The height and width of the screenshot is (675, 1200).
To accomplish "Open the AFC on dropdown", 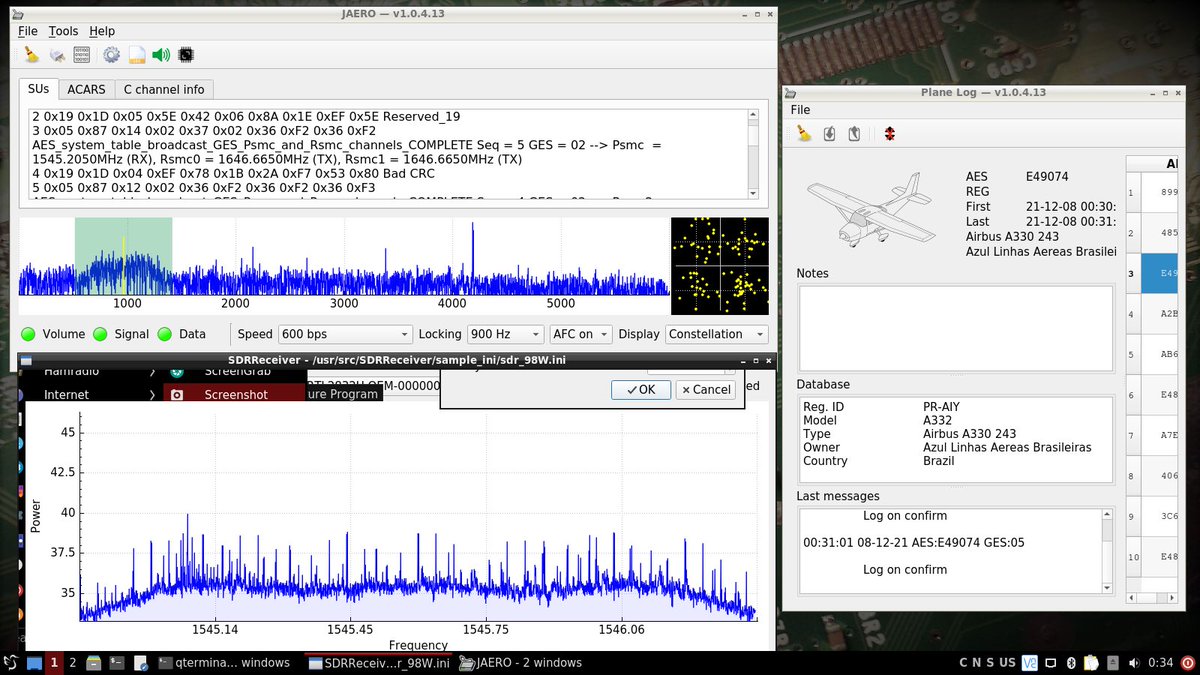I will click(579, 334).
